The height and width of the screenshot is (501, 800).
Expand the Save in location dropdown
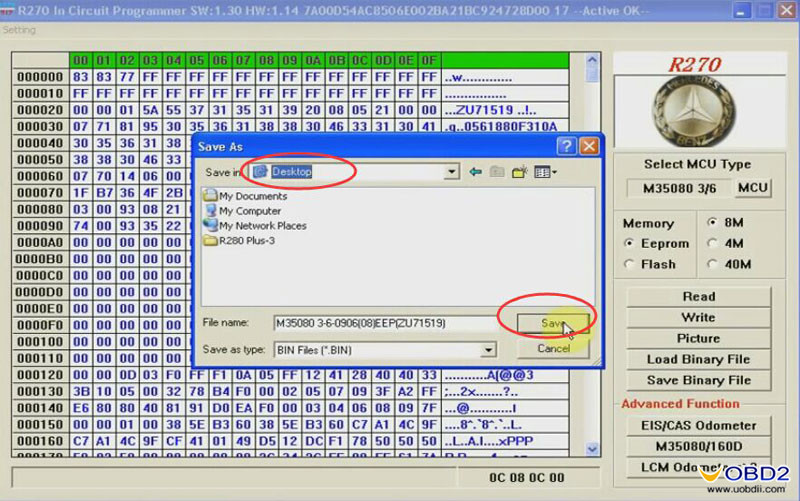pos(451,172)
